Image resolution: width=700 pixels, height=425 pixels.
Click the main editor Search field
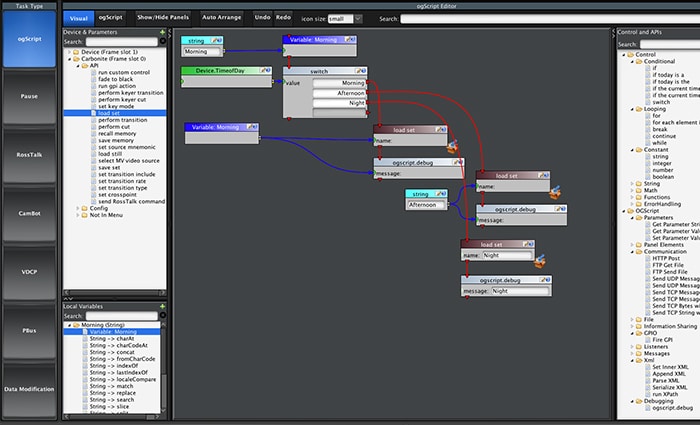[550, 19]
